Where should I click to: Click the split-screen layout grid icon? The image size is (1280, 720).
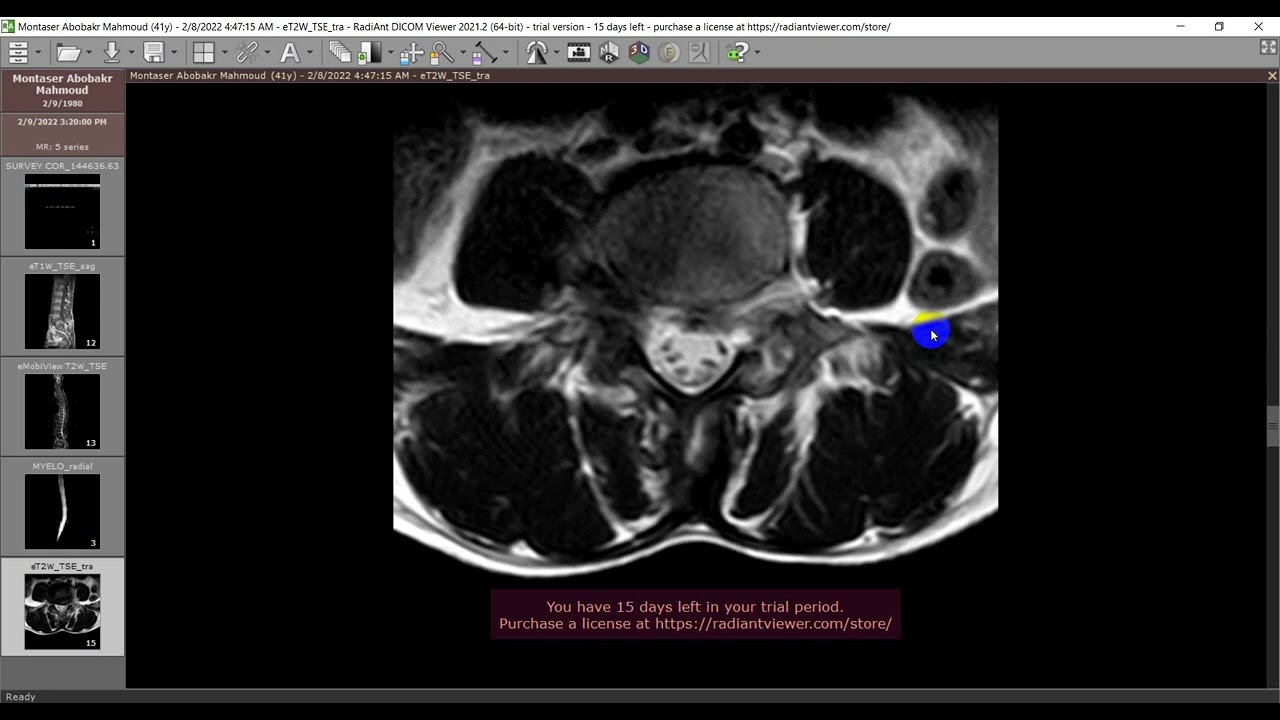(204, 52)
